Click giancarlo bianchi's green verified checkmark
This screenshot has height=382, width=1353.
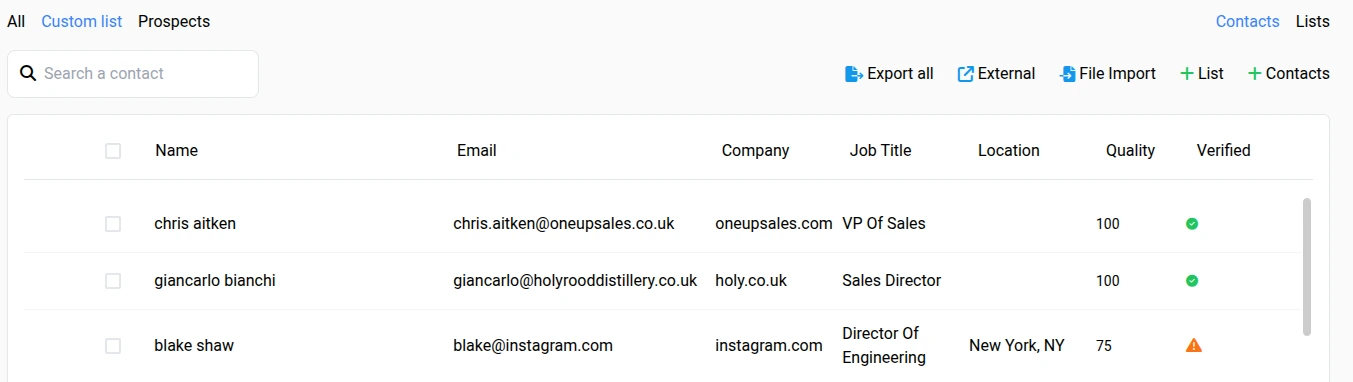pyautogui.click(x=1192, y=281)
